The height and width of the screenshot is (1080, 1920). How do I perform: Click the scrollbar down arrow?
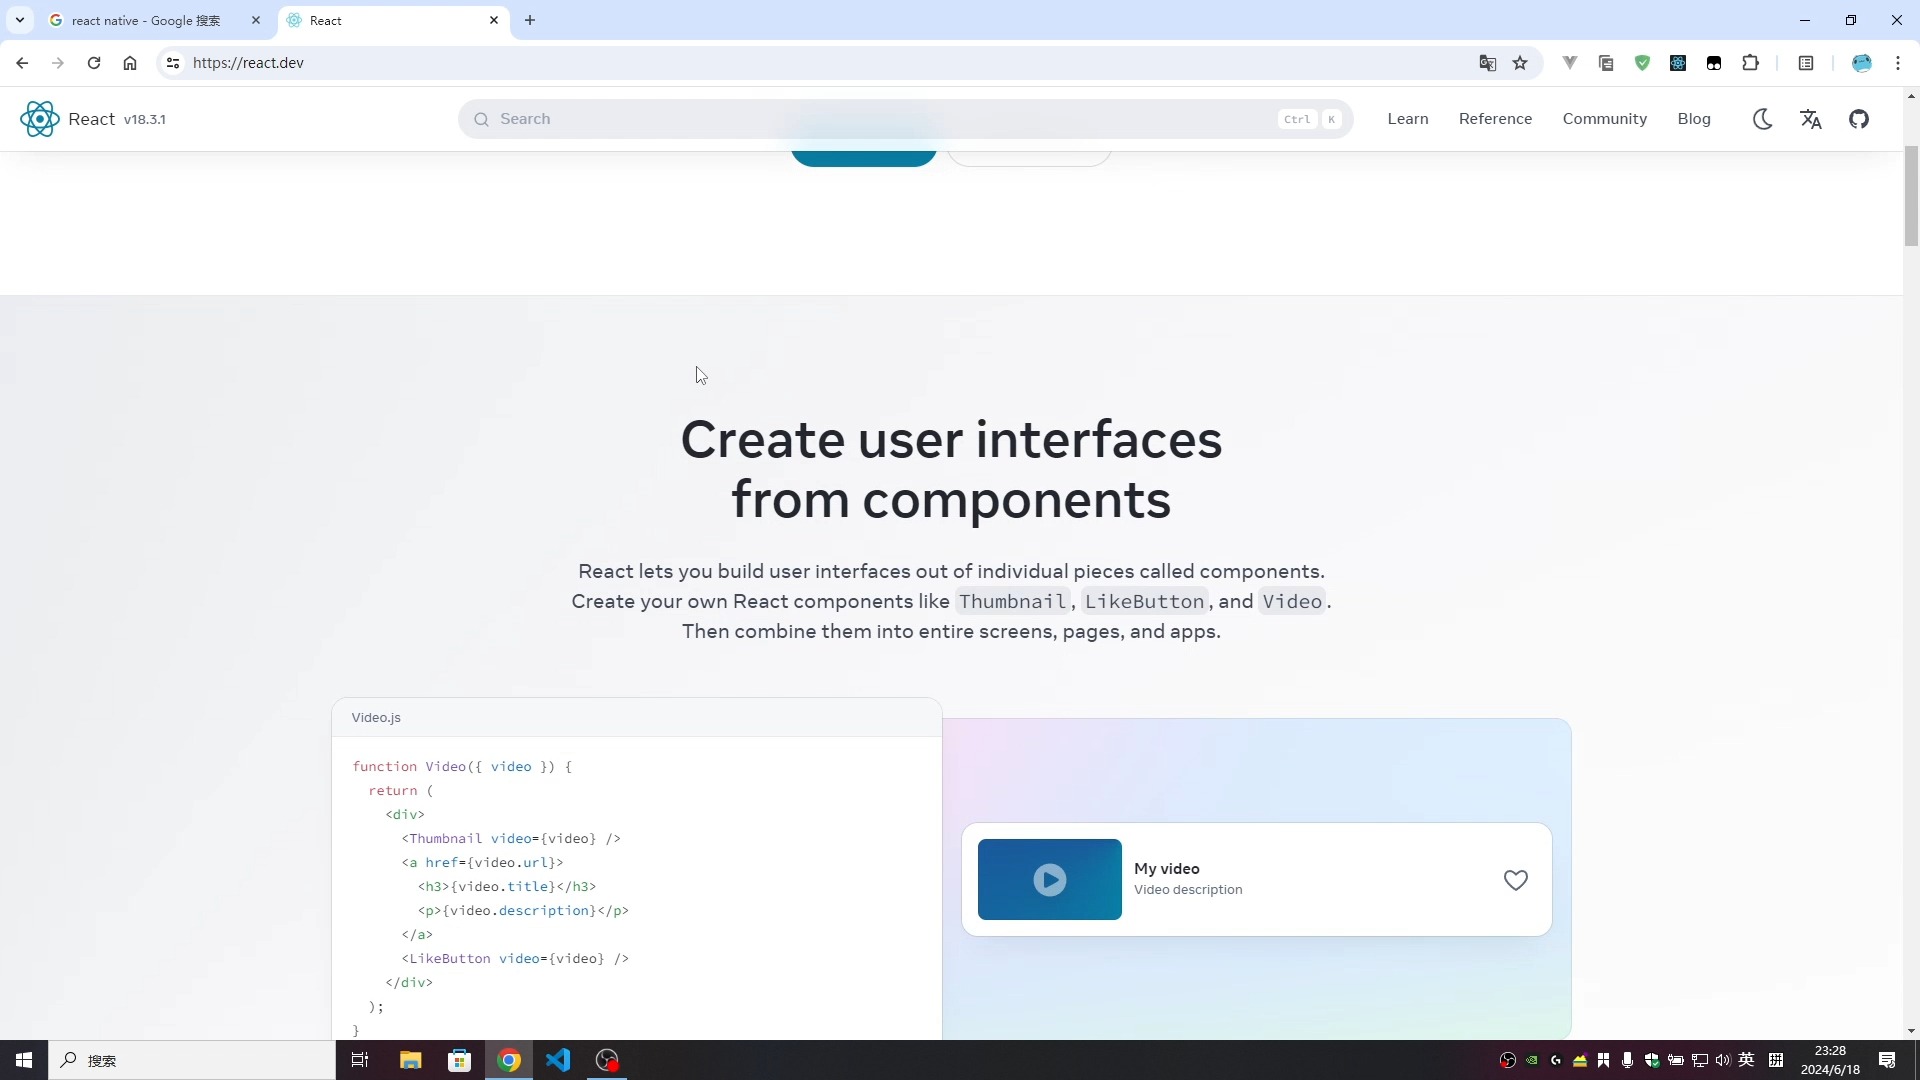1911,1031
